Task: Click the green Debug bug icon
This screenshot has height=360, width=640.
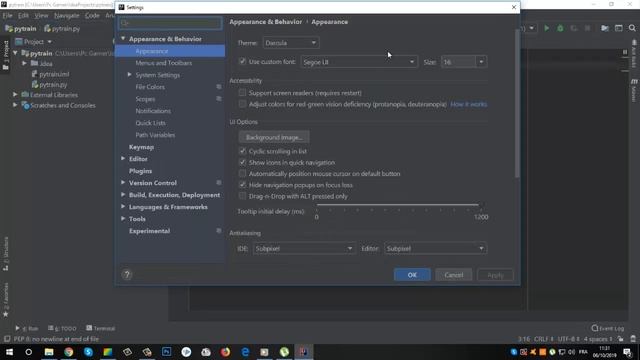Action: (x=560, y=28)
